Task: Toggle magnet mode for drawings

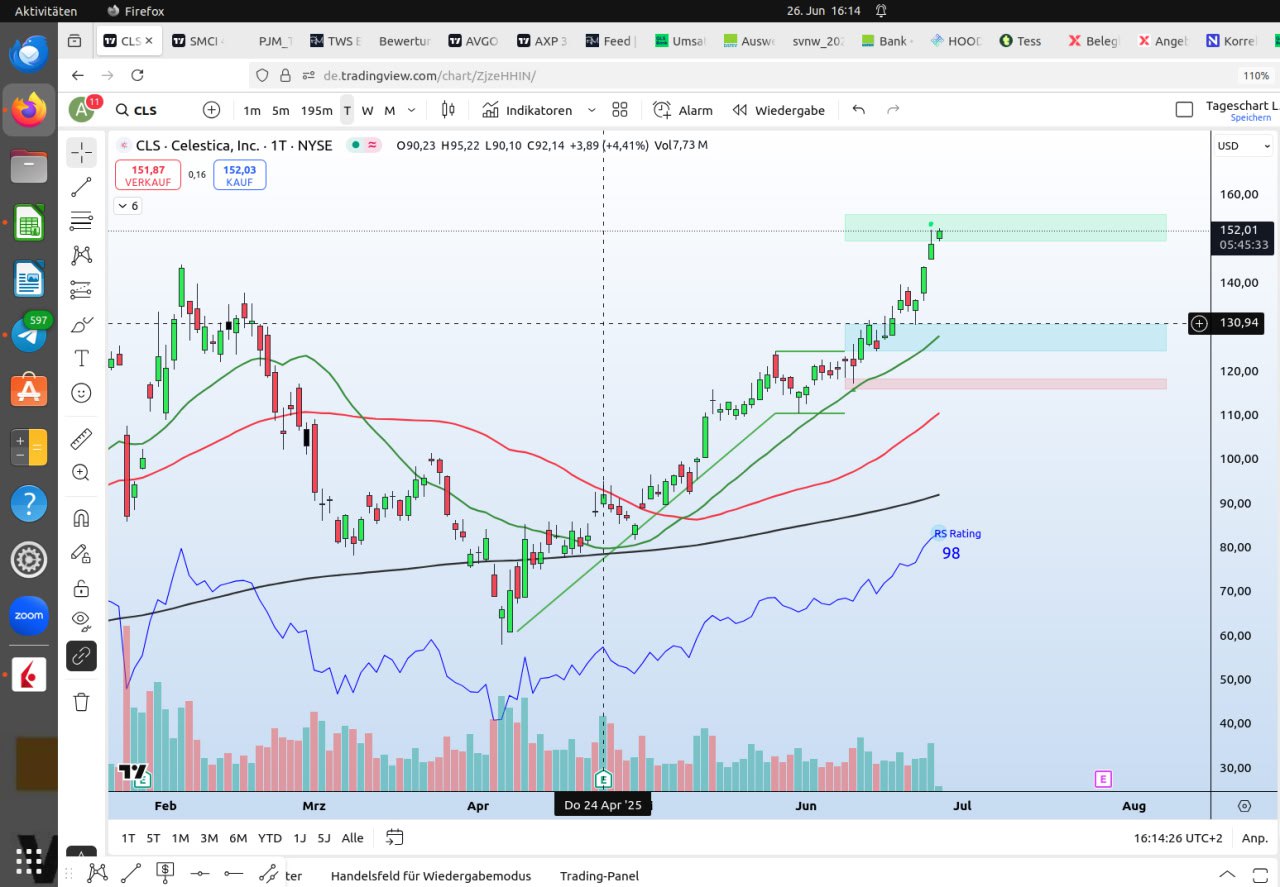Action: click(81, 518)
